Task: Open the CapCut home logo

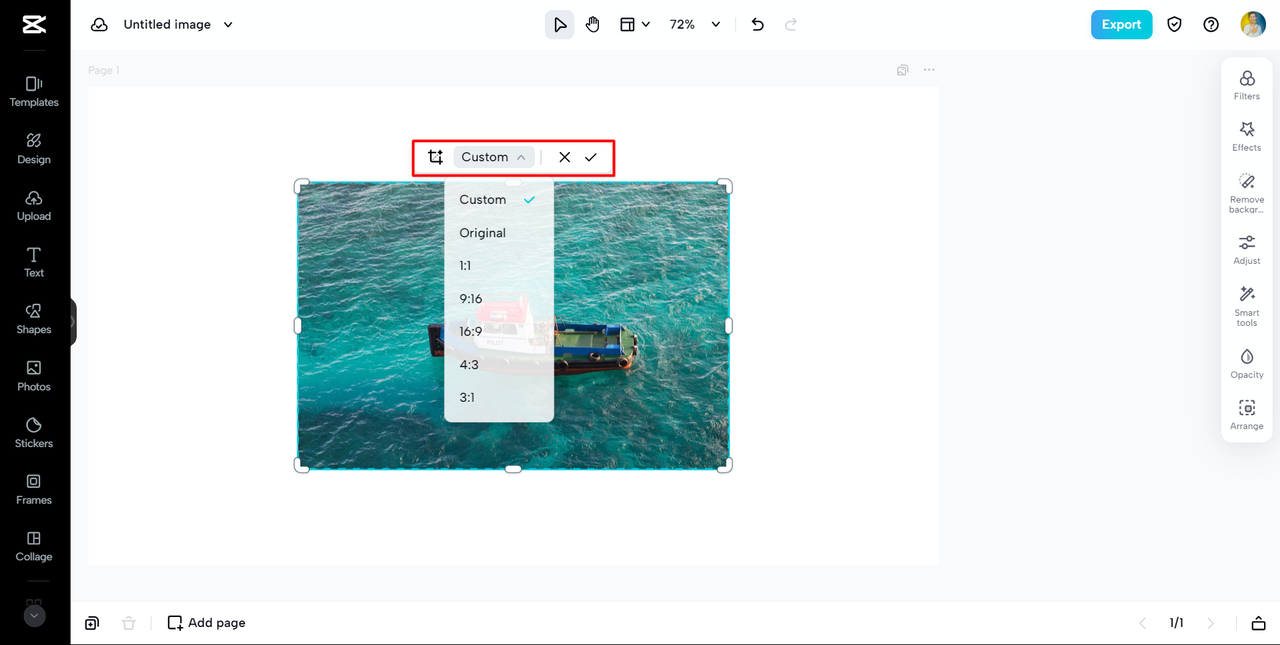Action: (34, 25)
